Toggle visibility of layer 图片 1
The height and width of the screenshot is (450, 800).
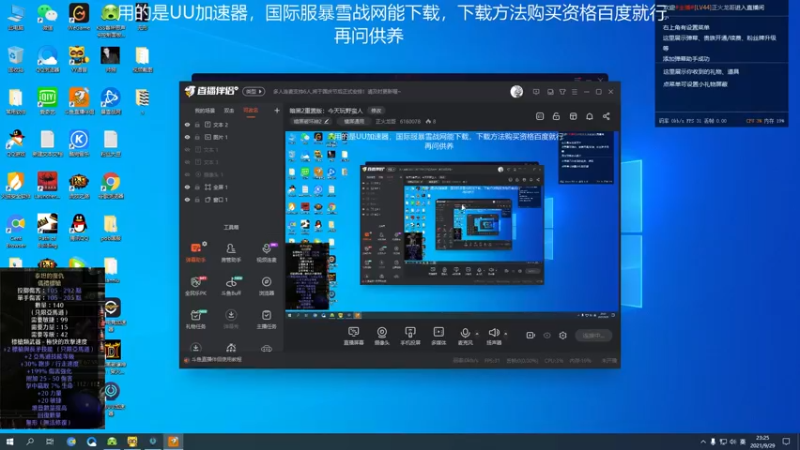pos(187,137)
